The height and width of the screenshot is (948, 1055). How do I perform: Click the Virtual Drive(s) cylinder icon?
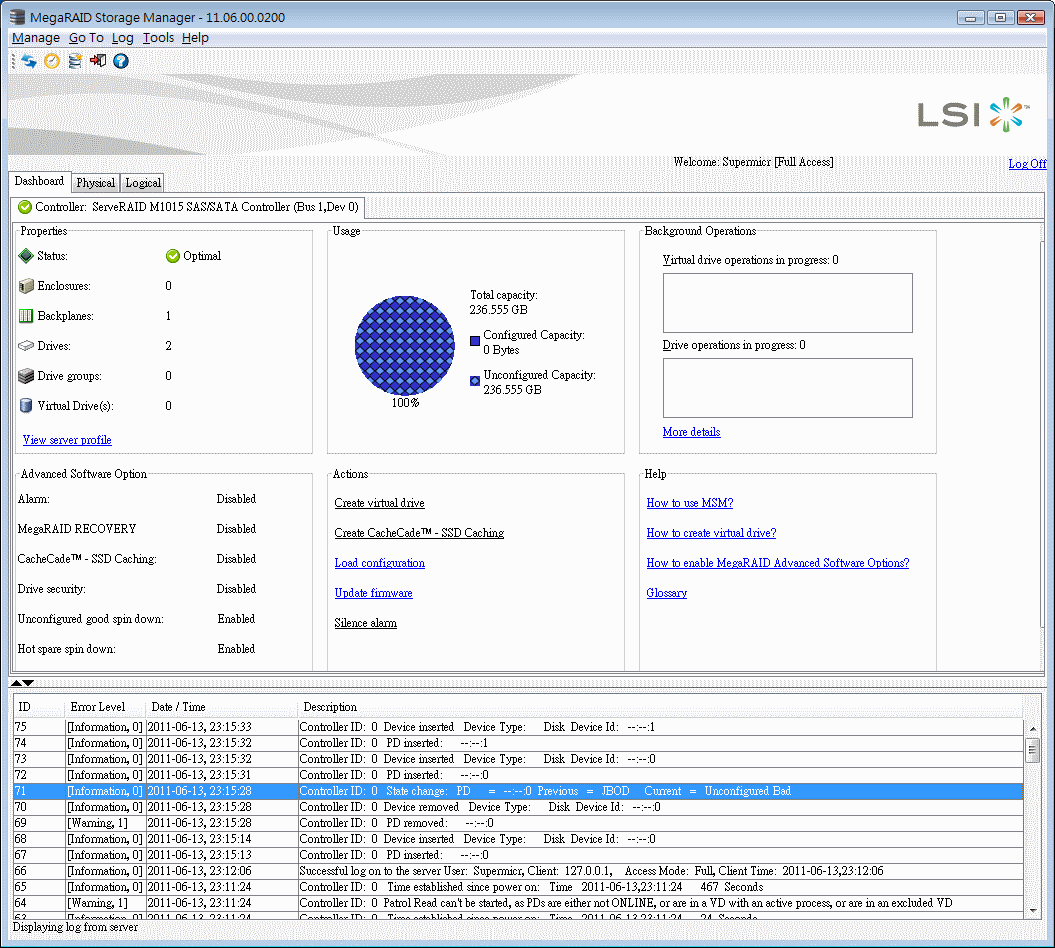coord(26,406)
